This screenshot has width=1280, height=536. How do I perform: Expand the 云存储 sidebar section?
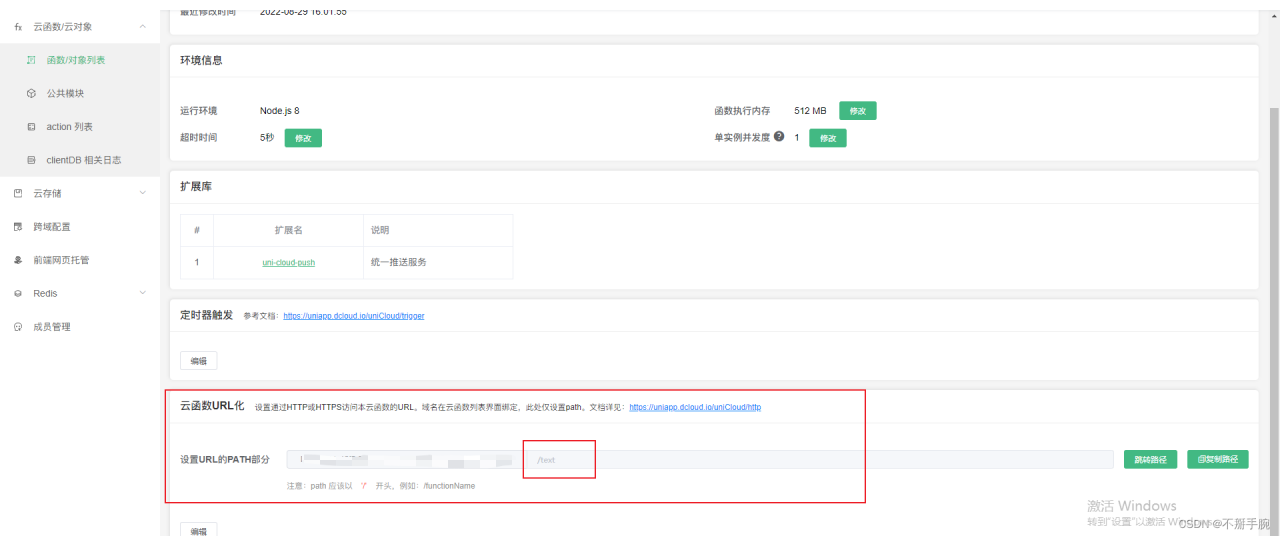click(143, 193)
